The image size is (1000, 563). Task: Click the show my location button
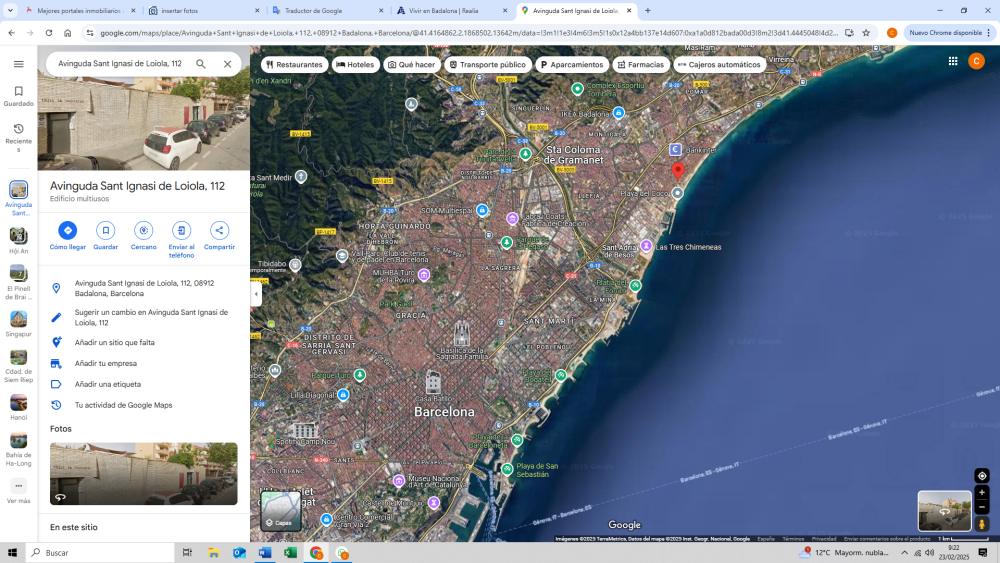[982, 476]
